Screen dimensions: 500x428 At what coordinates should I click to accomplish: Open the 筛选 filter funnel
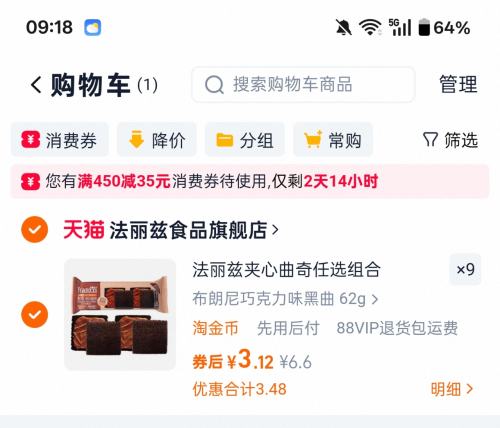450,140
